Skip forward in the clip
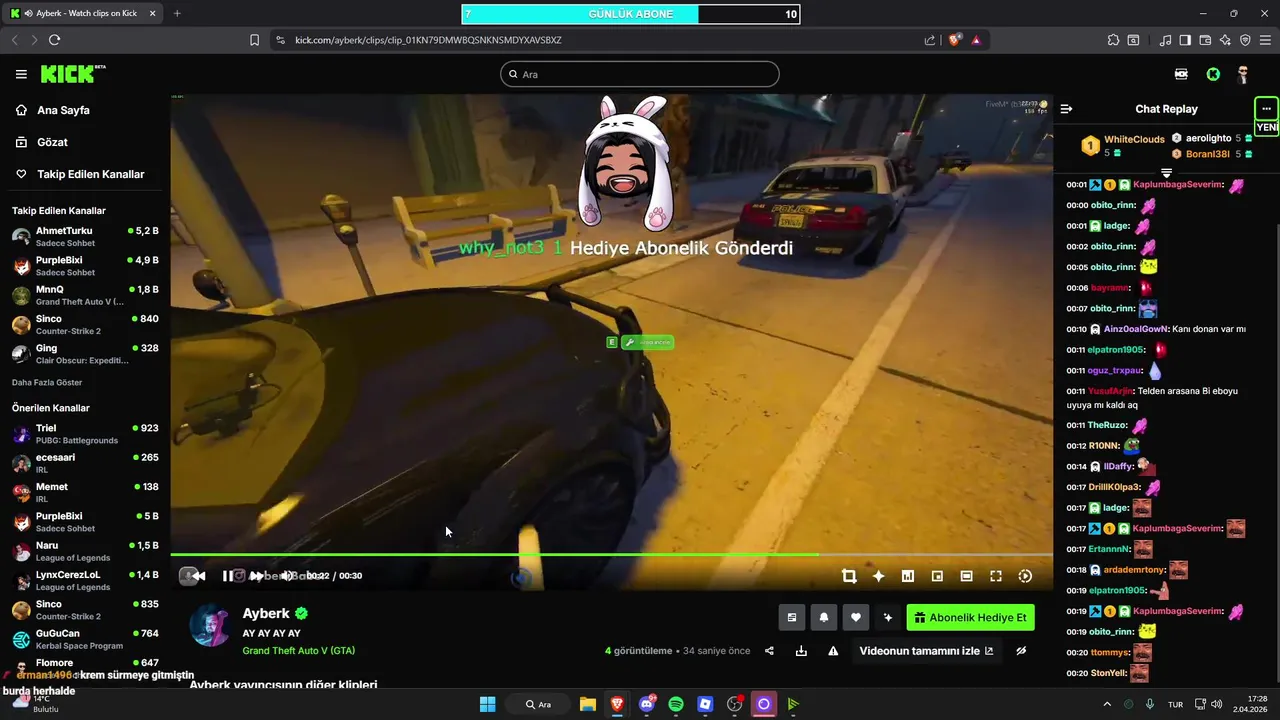 coord(257,576)
